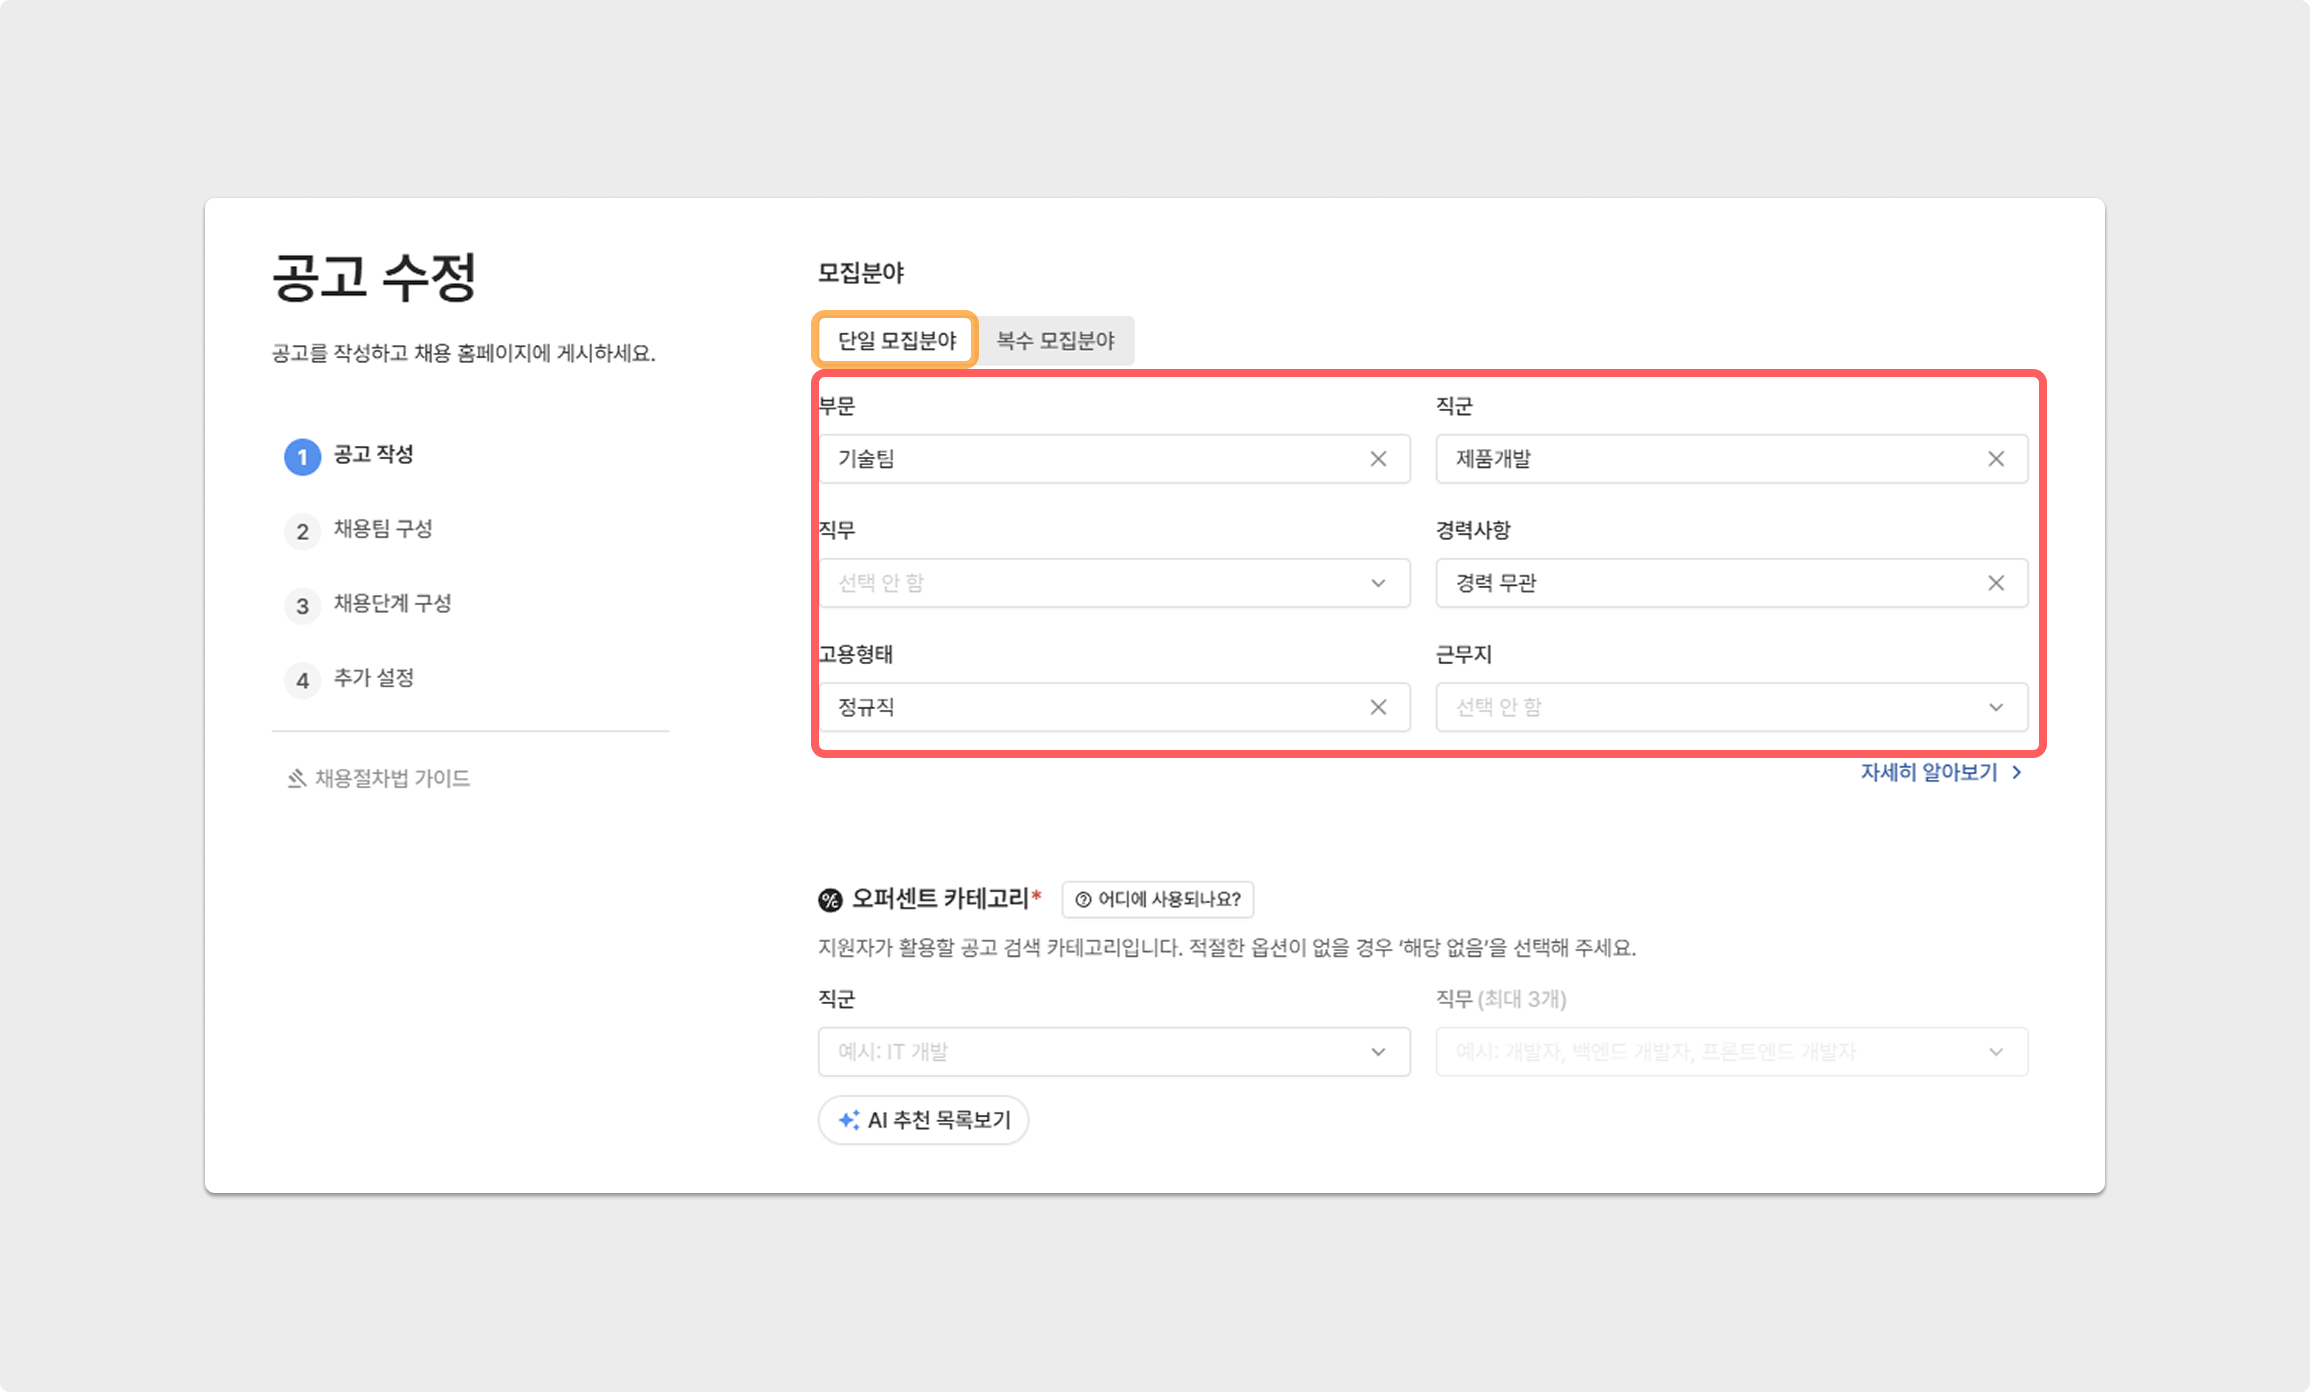Remove the 경력 무관 value with X
2310x1392 pixels.
1995,583
